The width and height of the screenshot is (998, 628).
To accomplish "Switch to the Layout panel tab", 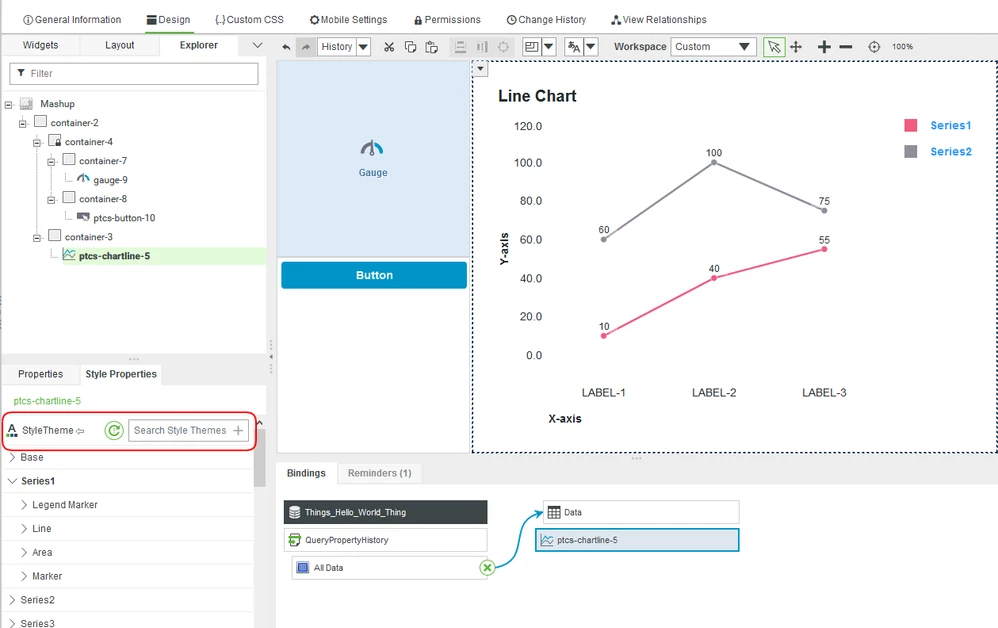I will (120, 45).
